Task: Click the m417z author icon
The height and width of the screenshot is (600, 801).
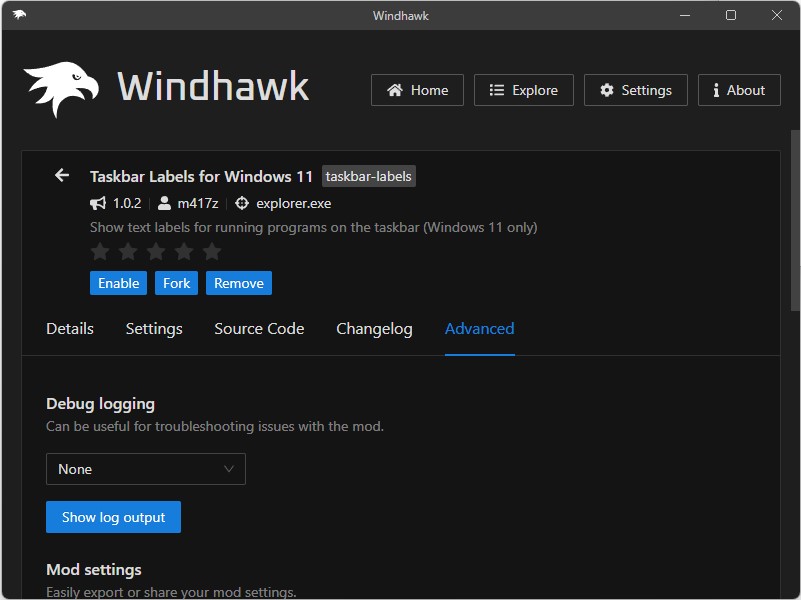Action: tap(161, 203)
